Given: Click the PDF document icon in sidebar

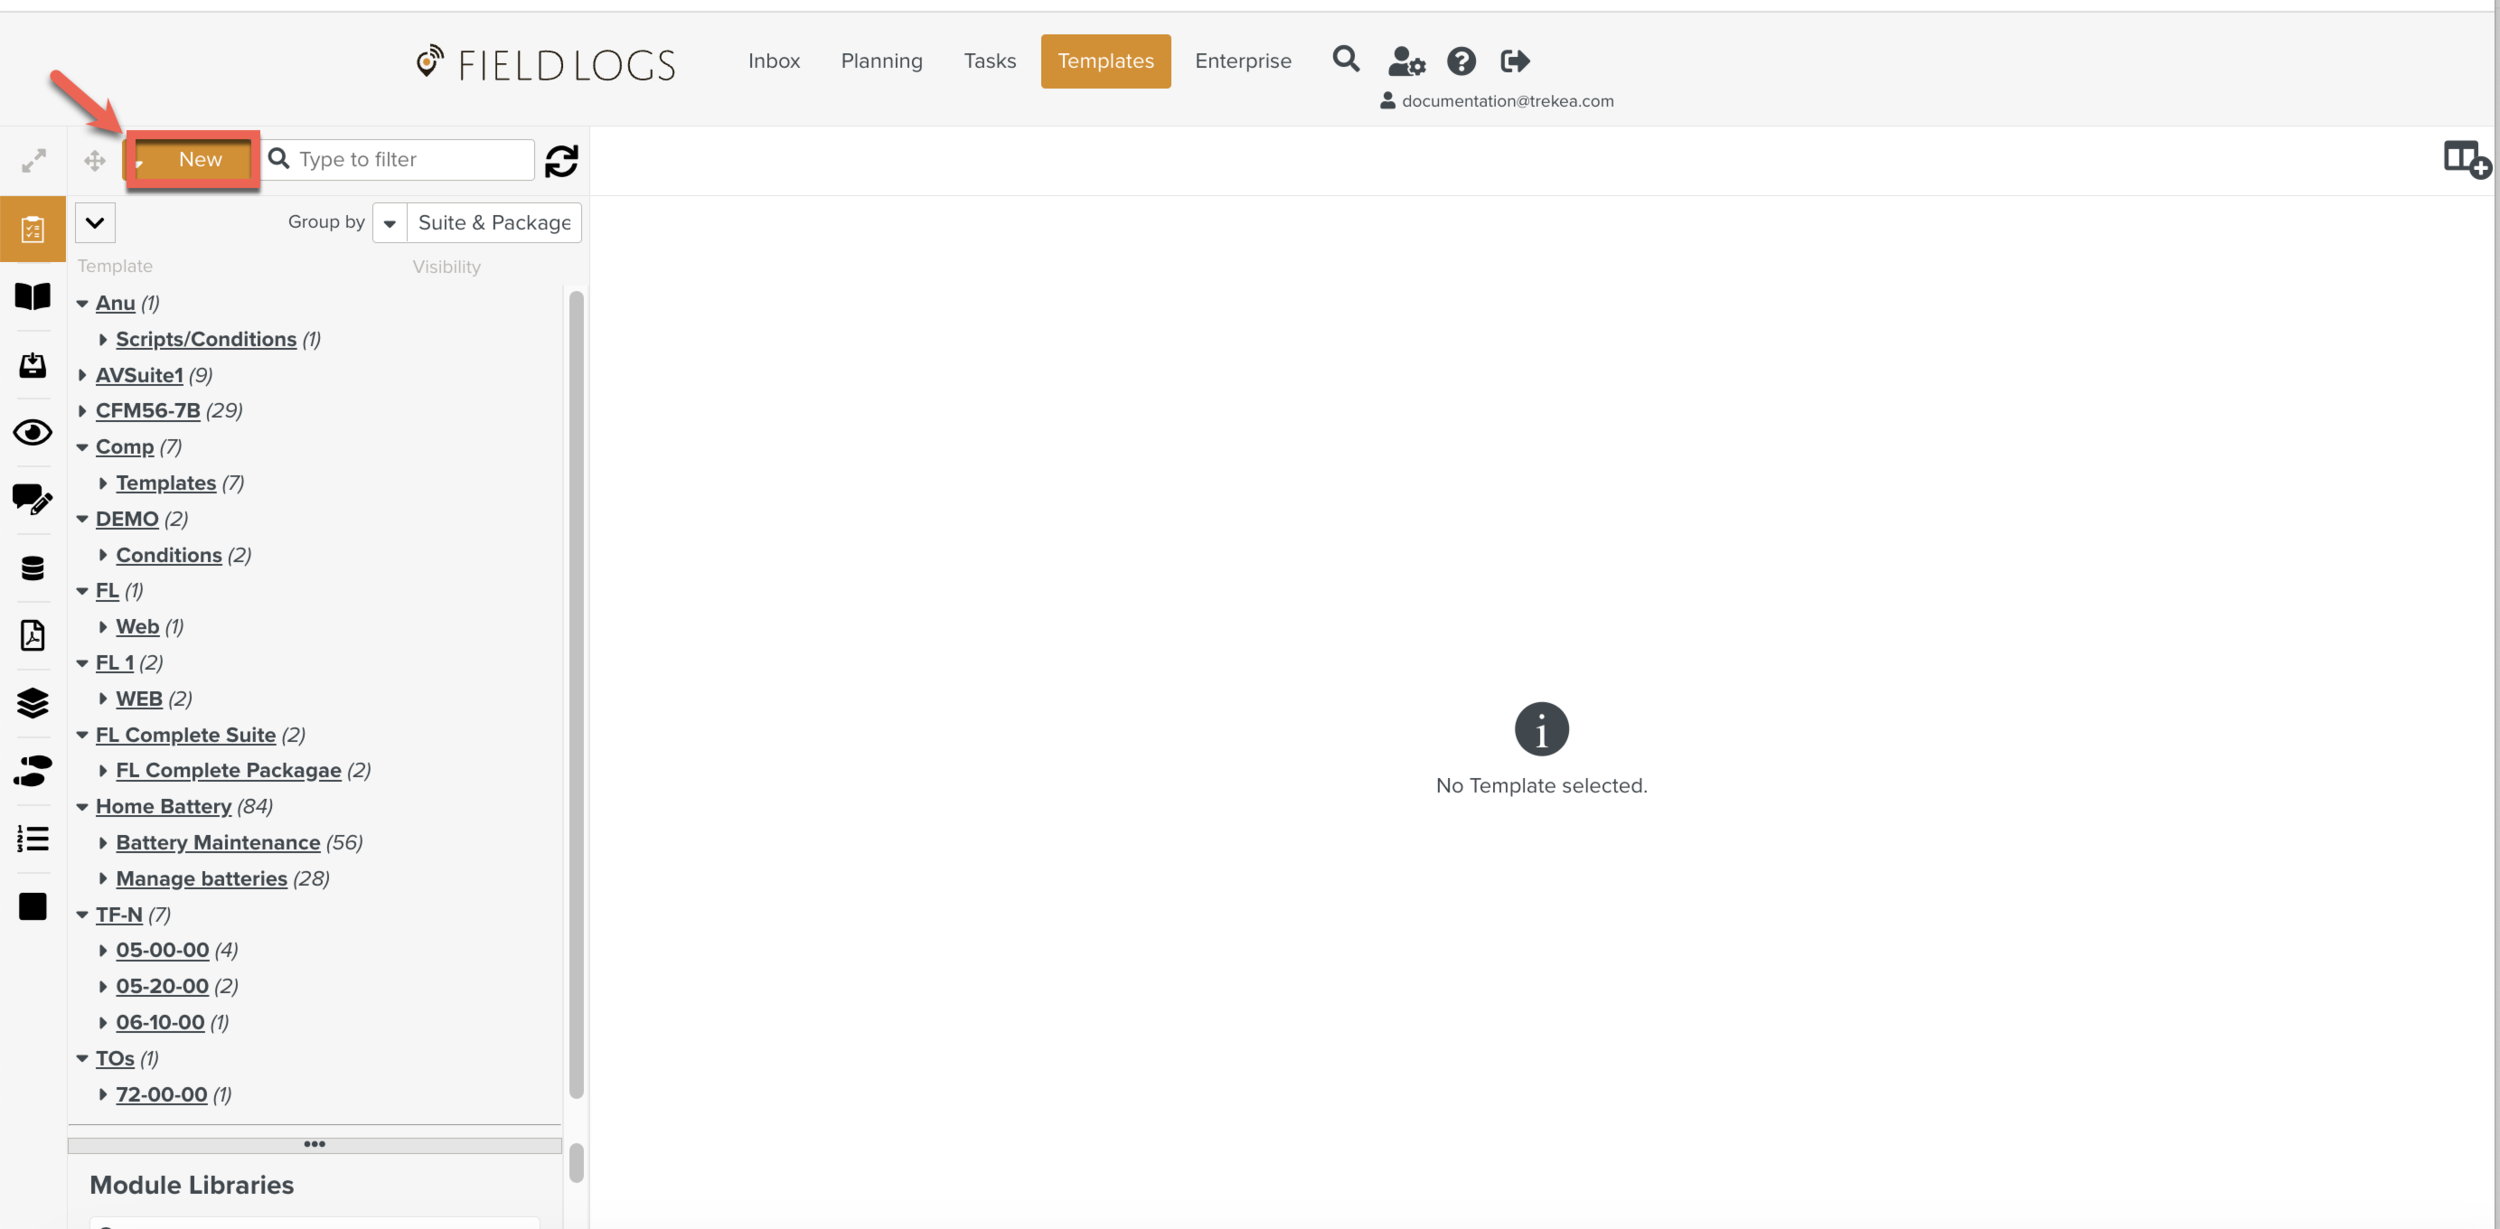Looking at the screenshot, I should pos(32,635).
